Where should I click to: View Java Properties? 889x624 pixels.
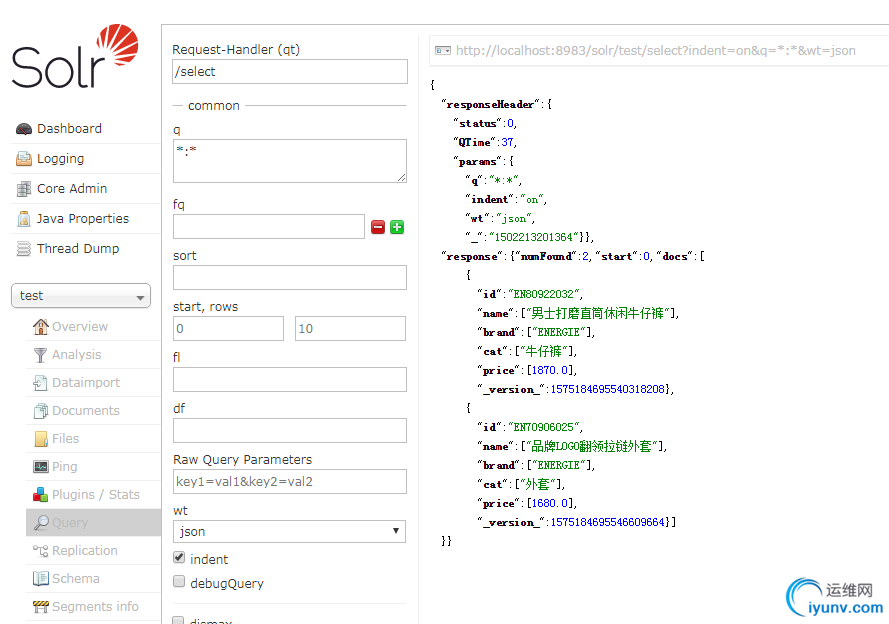(83, 219)
